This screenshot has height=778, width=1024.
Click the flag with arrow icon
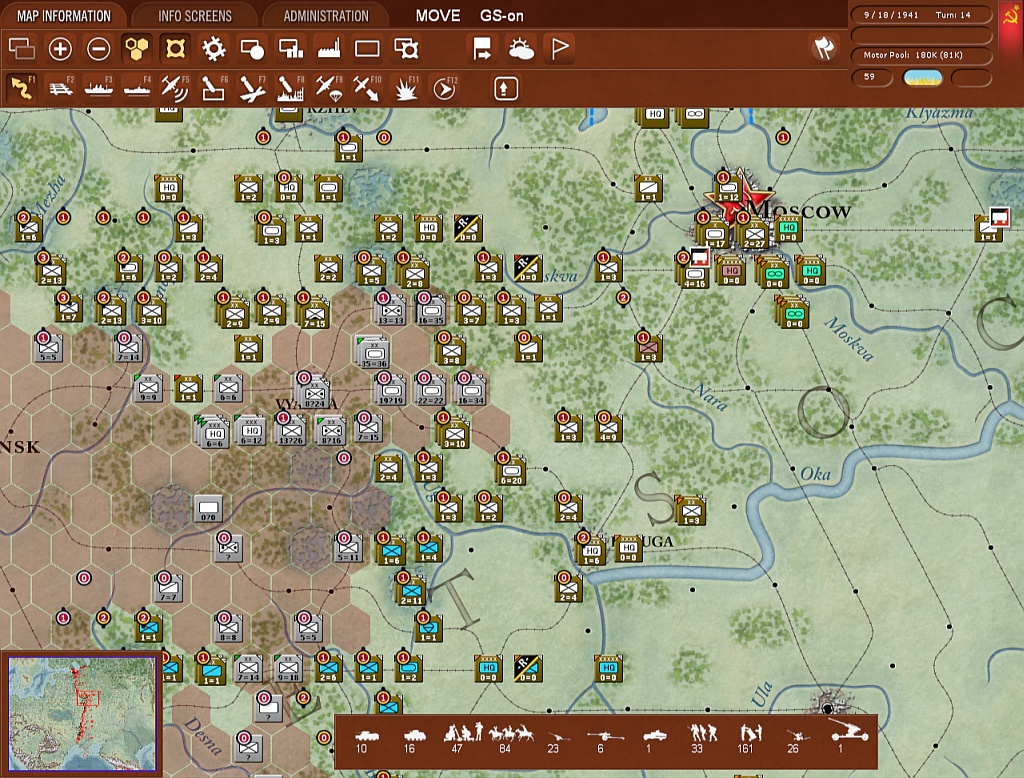point(483,49)
